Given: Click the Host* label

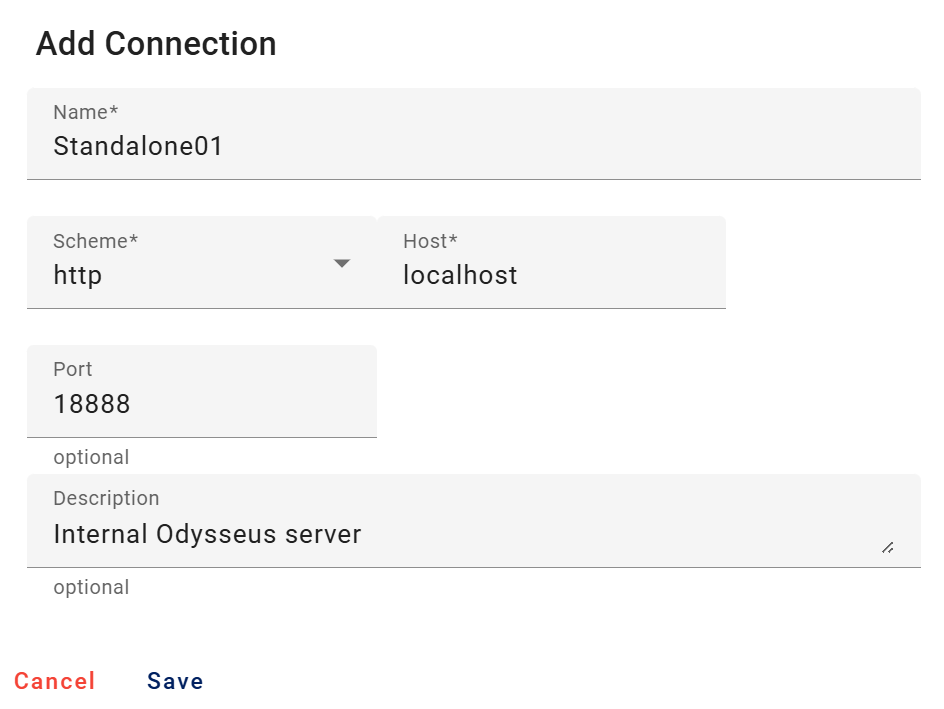Looking at the screenshot, I should point(430,241).
